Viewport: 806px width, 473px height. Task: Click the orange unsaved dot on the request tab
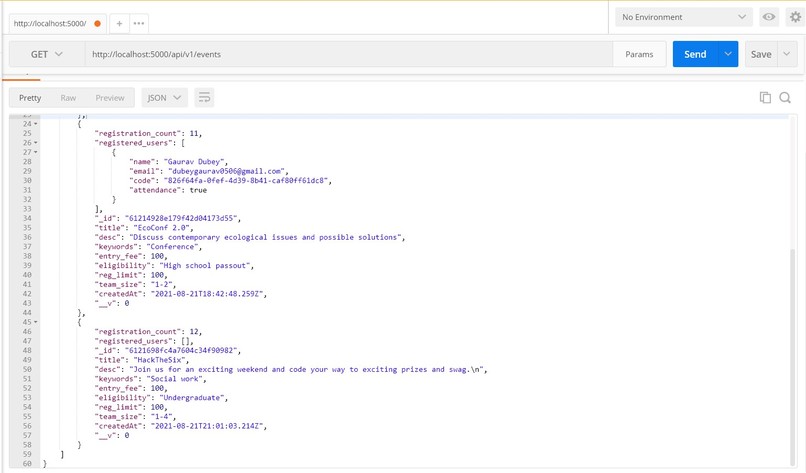point(97,24)
